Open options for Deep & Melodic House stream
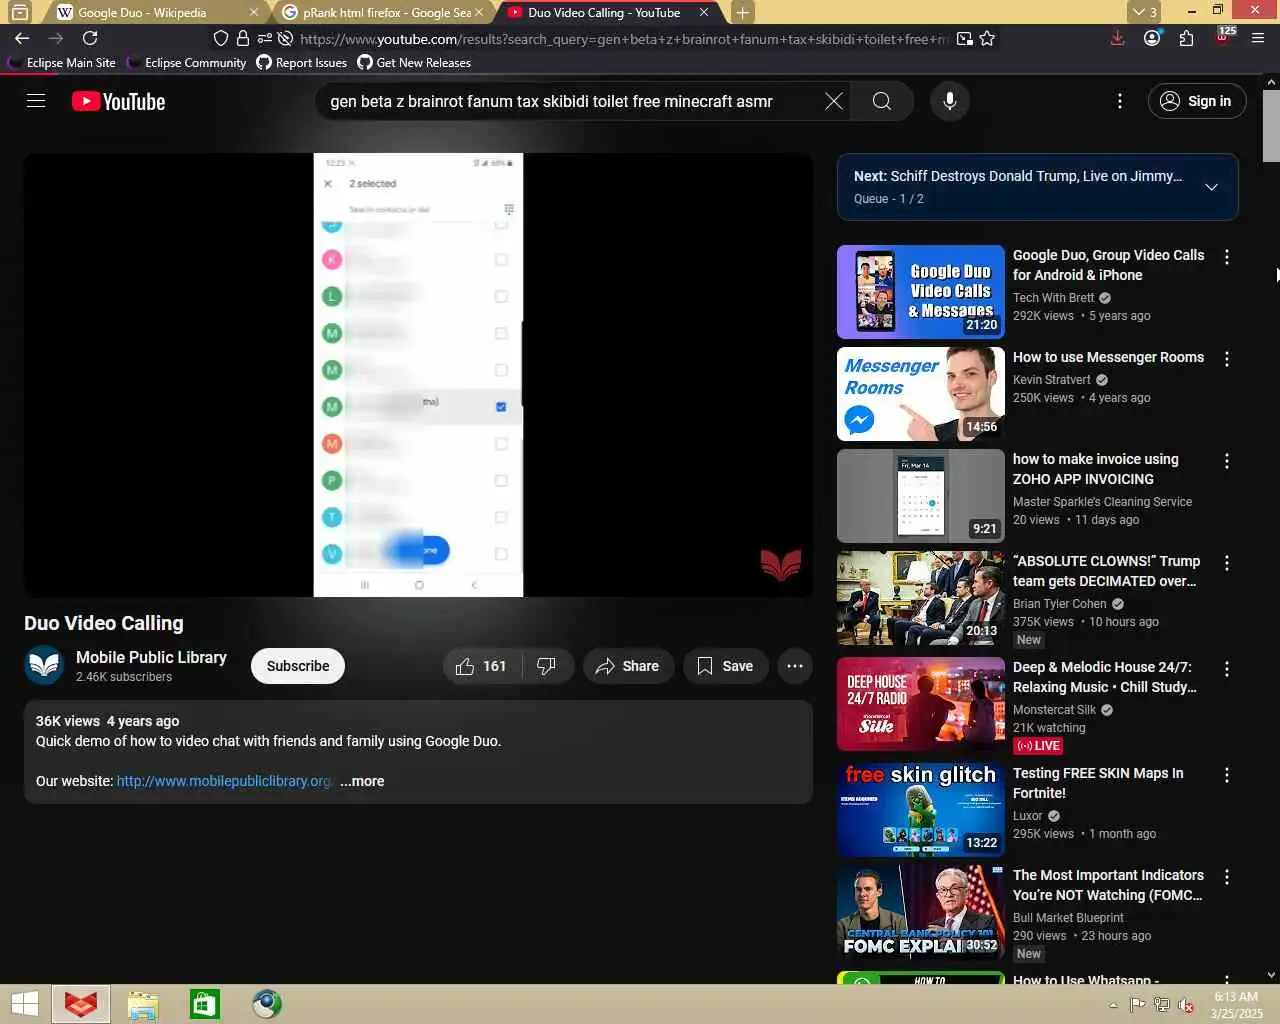 tap(1227, 669)
